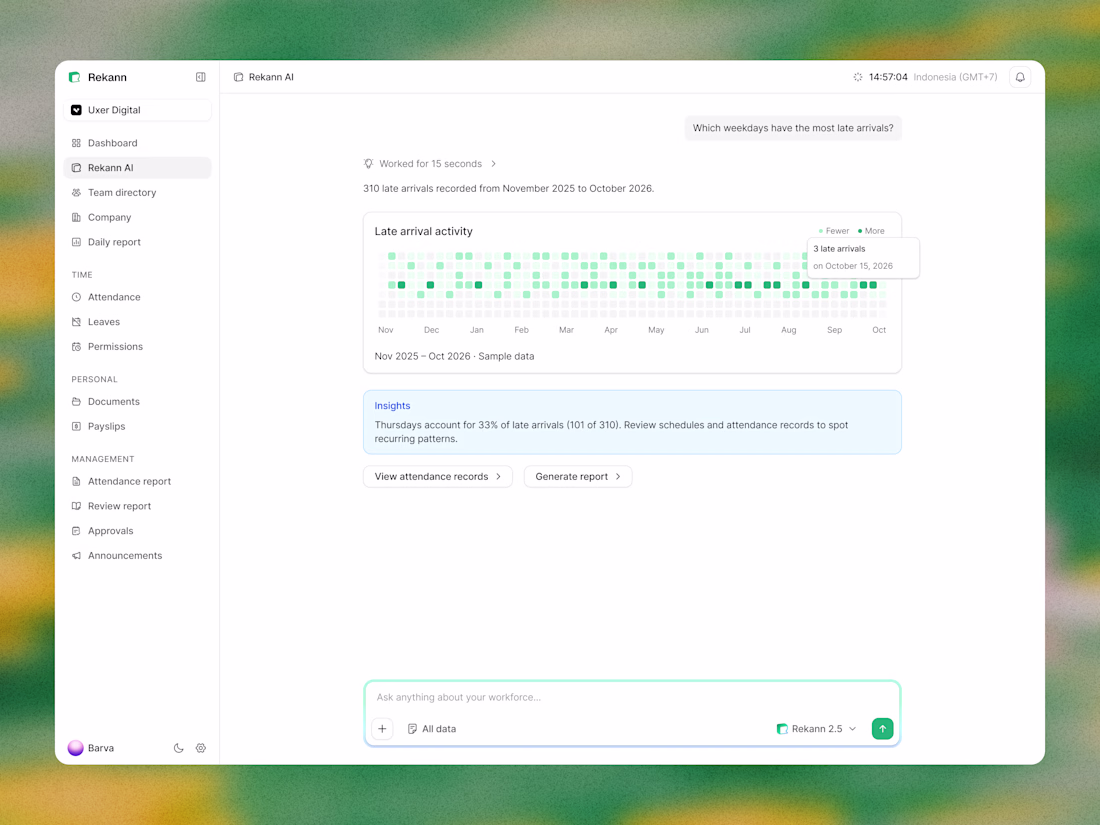Image resolution: width=1100 pixels, height=825 pixels.
Task: Collapse the sidebar with the panel icon
Action: click(201, 77)
